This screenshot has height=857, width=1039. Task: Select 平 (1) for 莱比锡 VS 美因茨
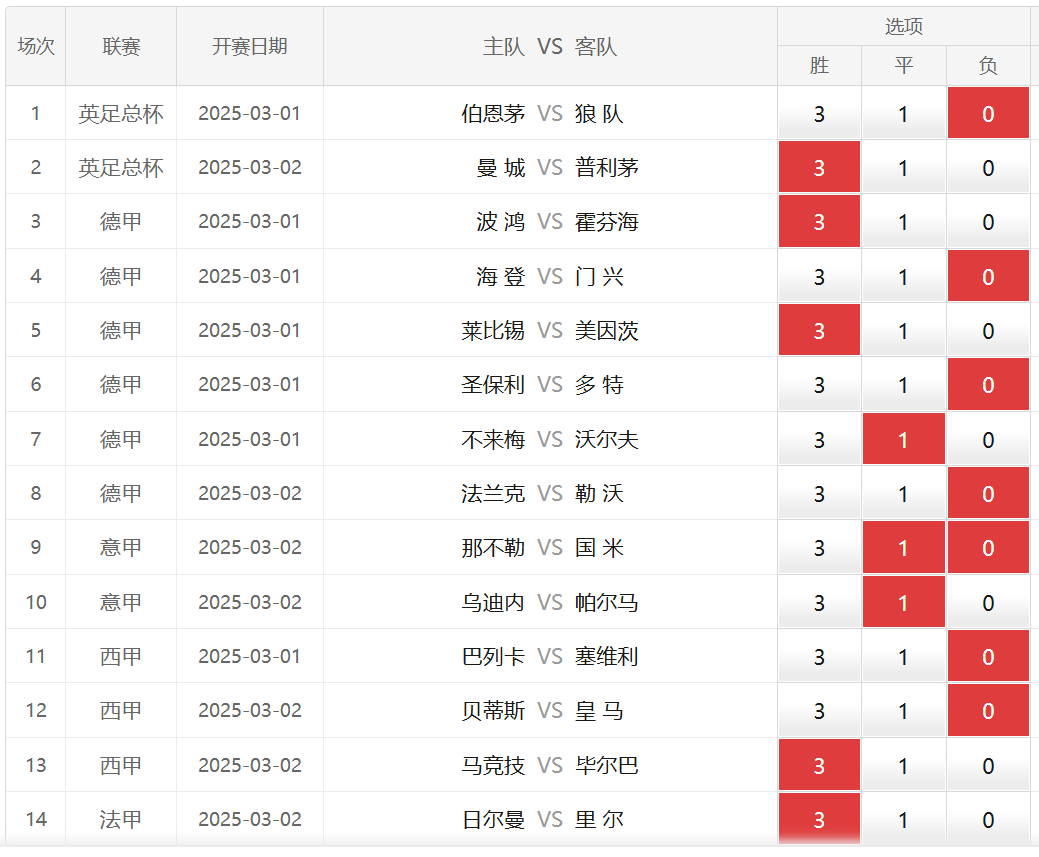coord(903,330)
